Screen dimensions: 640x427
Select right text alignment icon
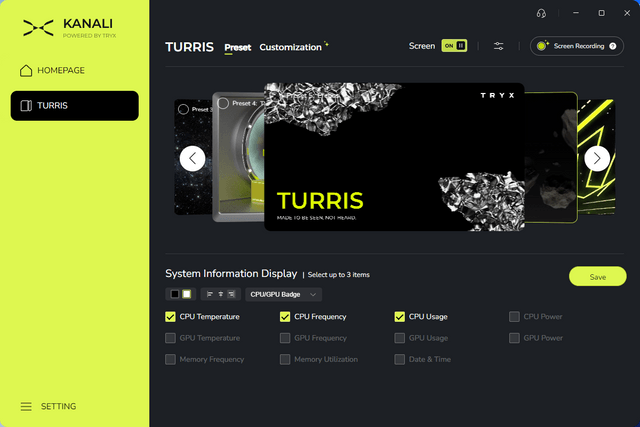click(231, 294)
